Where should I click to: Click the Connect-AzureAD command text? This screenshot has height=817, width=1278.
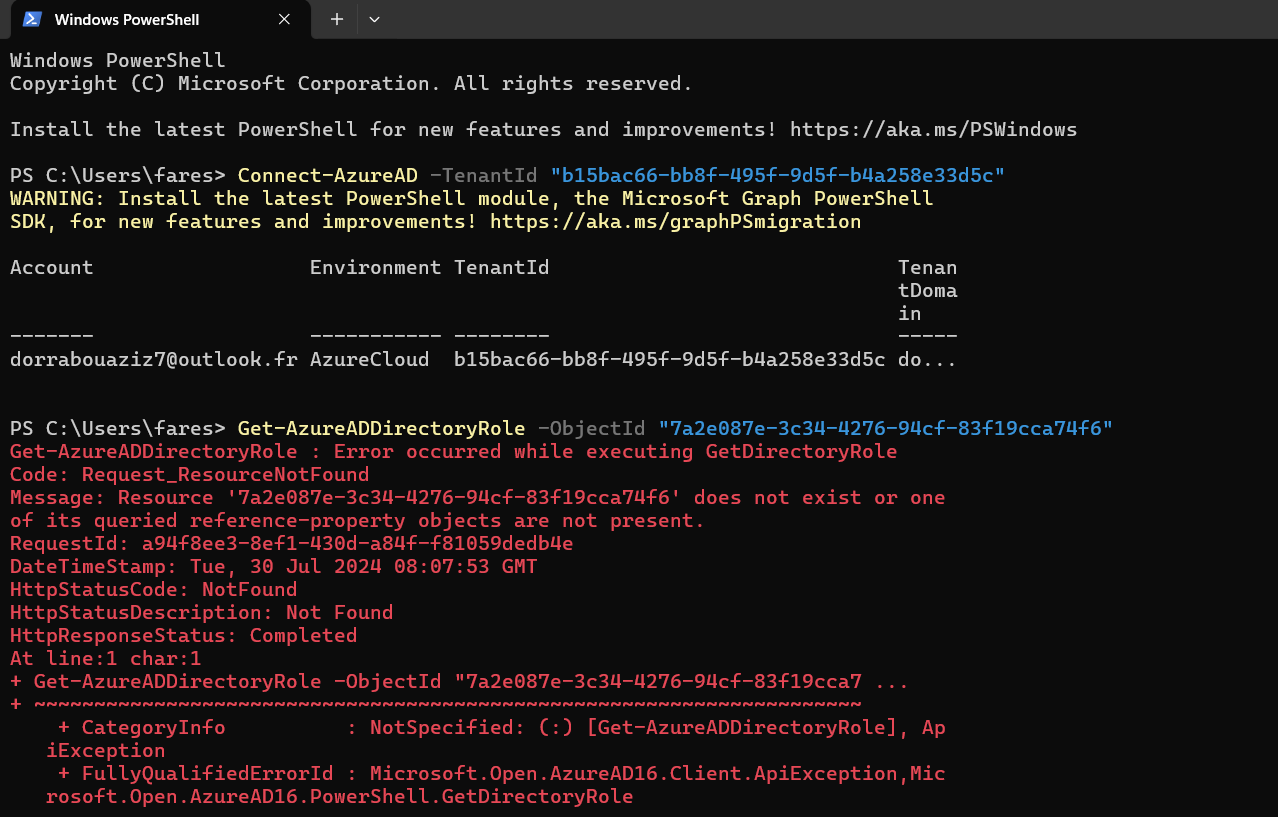[327, 174]
